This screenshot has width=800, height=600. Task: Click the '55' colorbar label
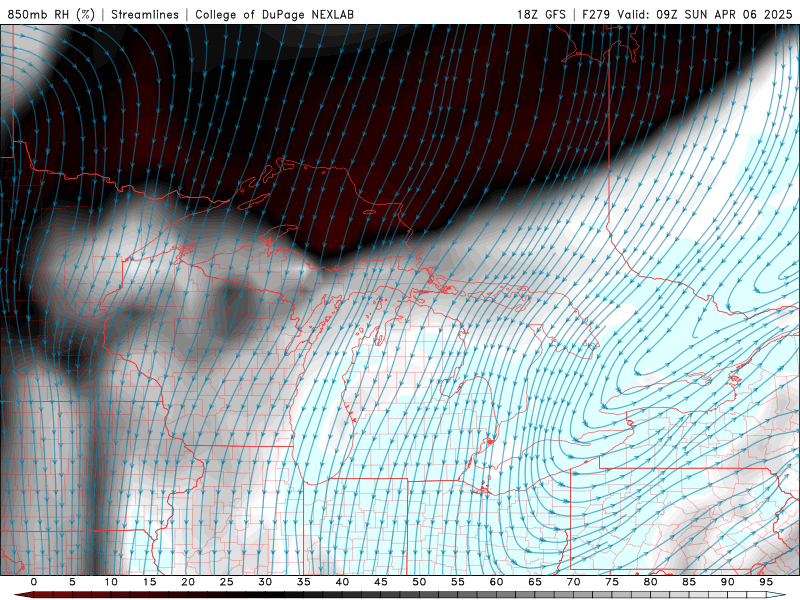[x=458, y=582]
